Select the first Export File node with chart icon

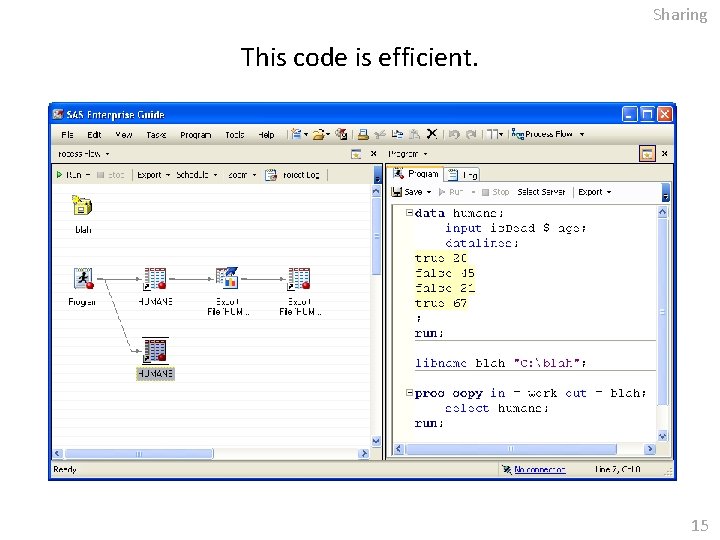[227, 278]
